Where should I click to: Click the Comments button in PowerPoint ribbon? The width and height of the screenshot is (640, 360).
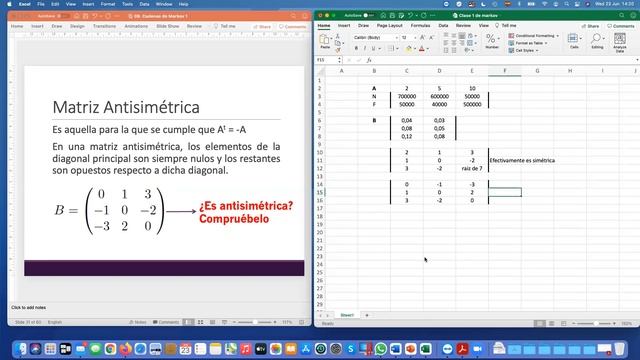tap(292, 27)
